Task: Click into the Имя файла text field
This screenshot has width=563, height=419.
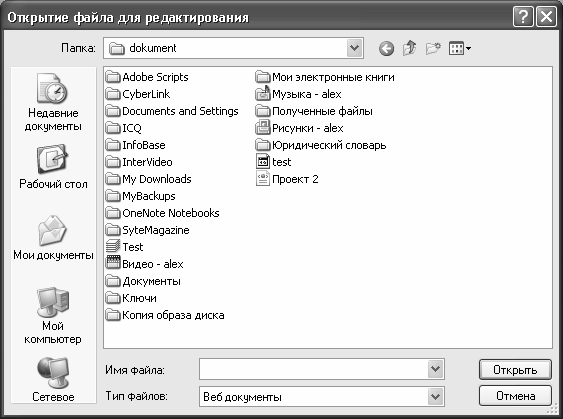Action: [x=313, y=369]
